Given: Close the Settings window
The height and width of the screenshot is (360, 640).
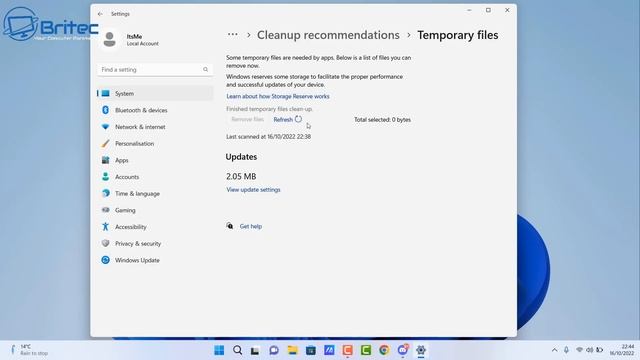Looking at the screenshot, I should pyautogui.click(x=507, y=10).
